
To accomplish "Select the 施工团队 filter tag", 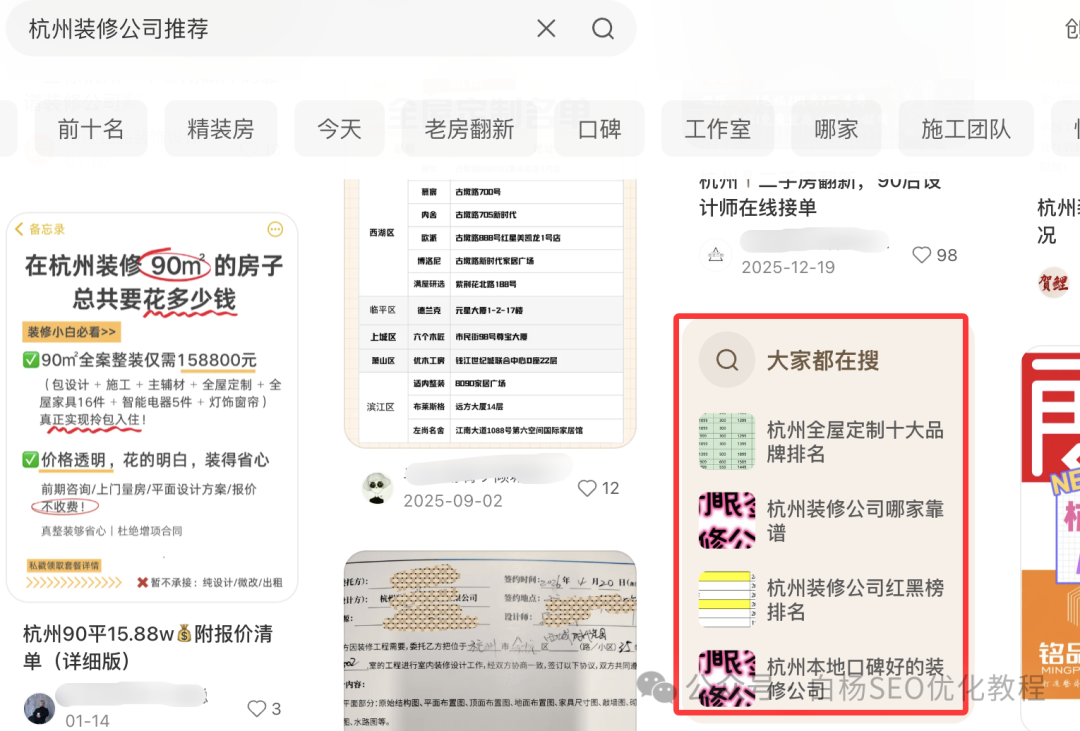I will click(965, 129).
